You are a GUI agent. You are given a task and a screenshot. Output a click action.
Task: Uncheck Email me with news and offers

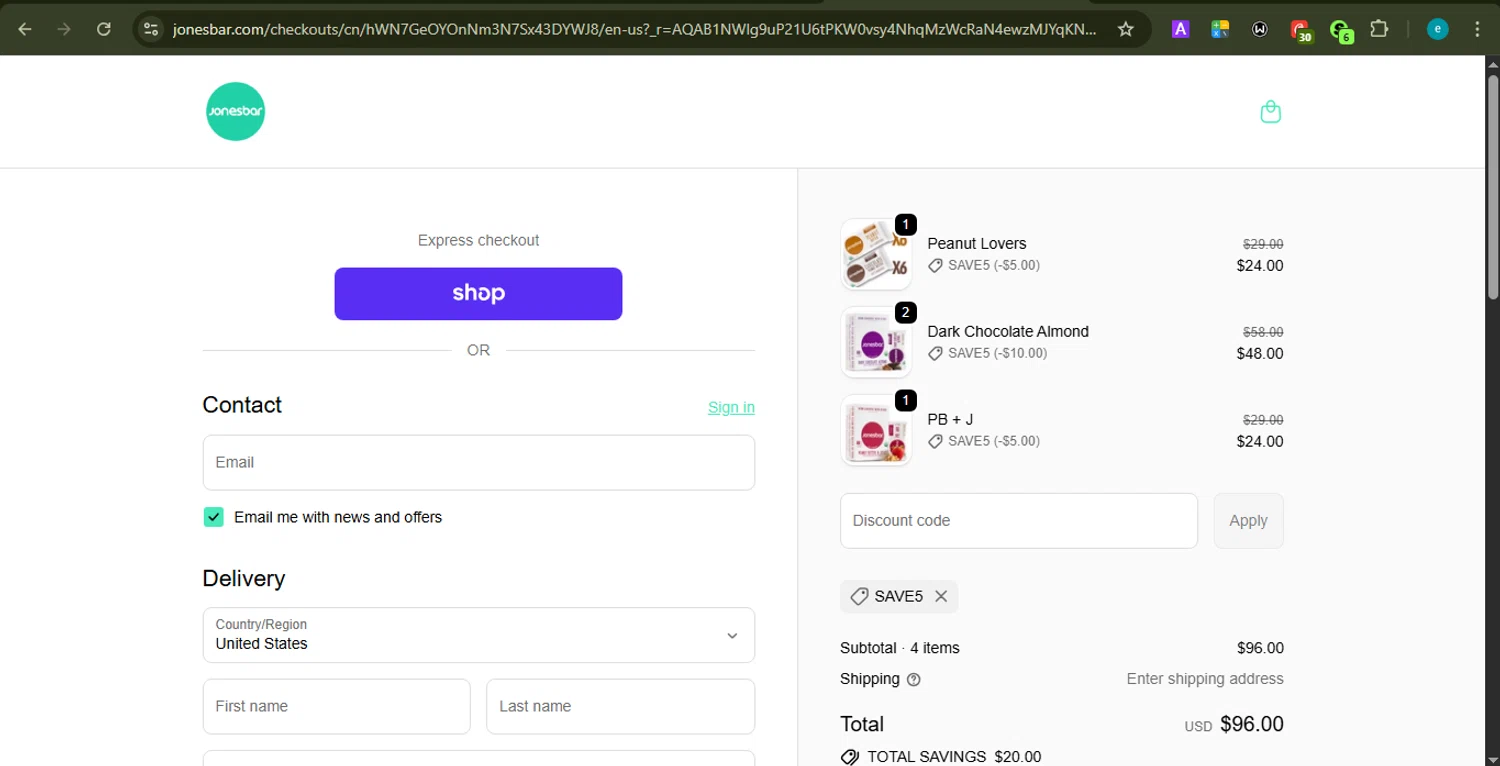coord(213,517)
